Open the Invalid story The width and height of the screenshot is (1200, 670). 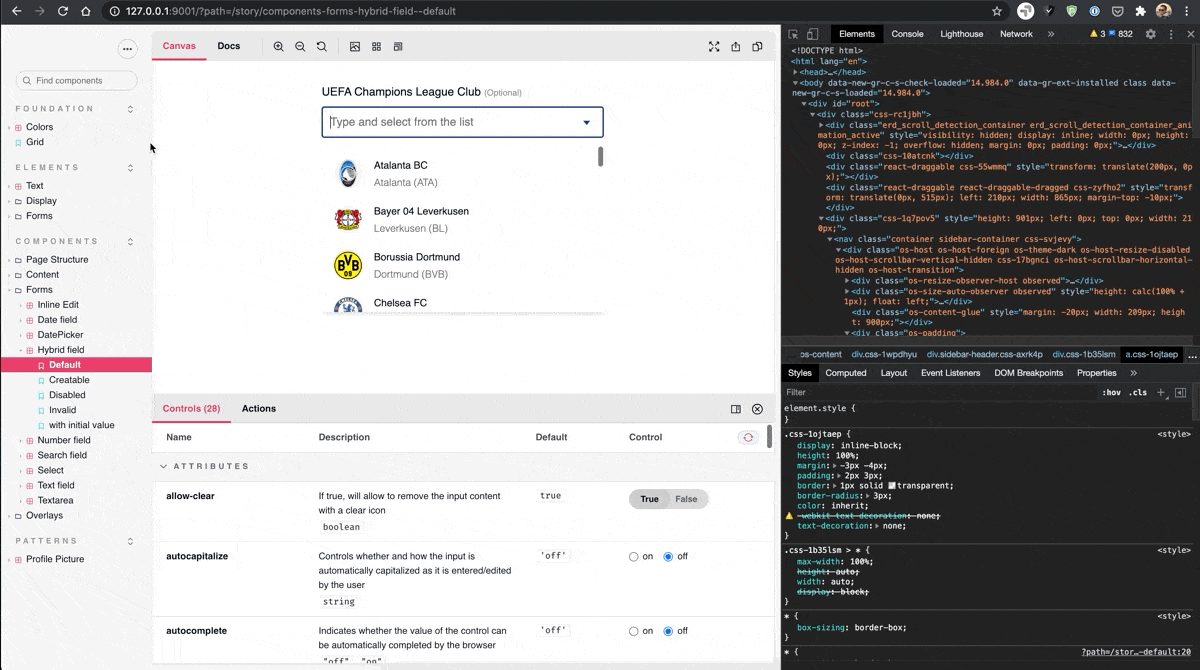(63, 410)
